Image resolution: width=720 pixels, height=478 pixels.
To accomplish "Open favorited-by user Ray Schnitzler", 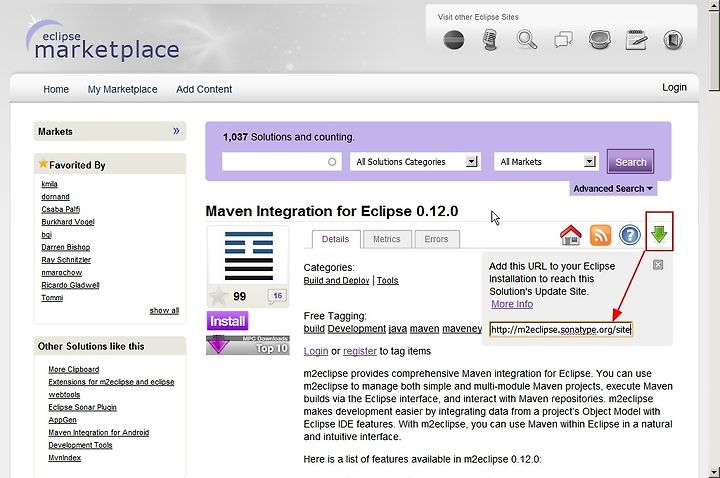I will coord(66,260).
